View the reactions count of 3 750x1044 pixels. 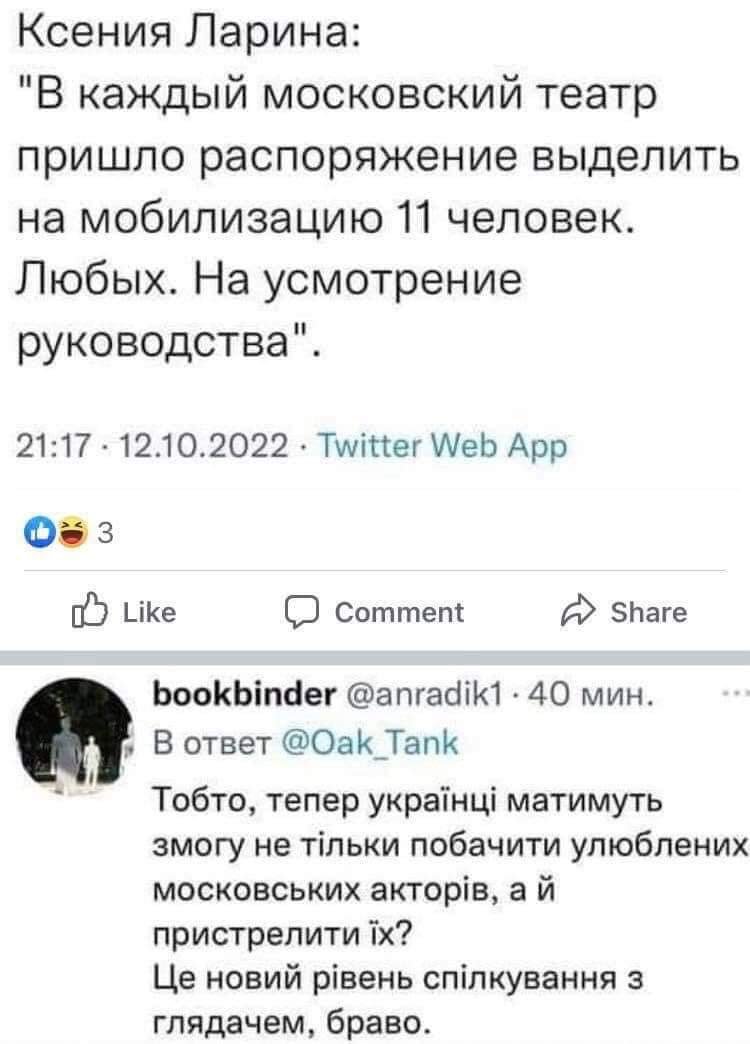click(x=105, y=533)
